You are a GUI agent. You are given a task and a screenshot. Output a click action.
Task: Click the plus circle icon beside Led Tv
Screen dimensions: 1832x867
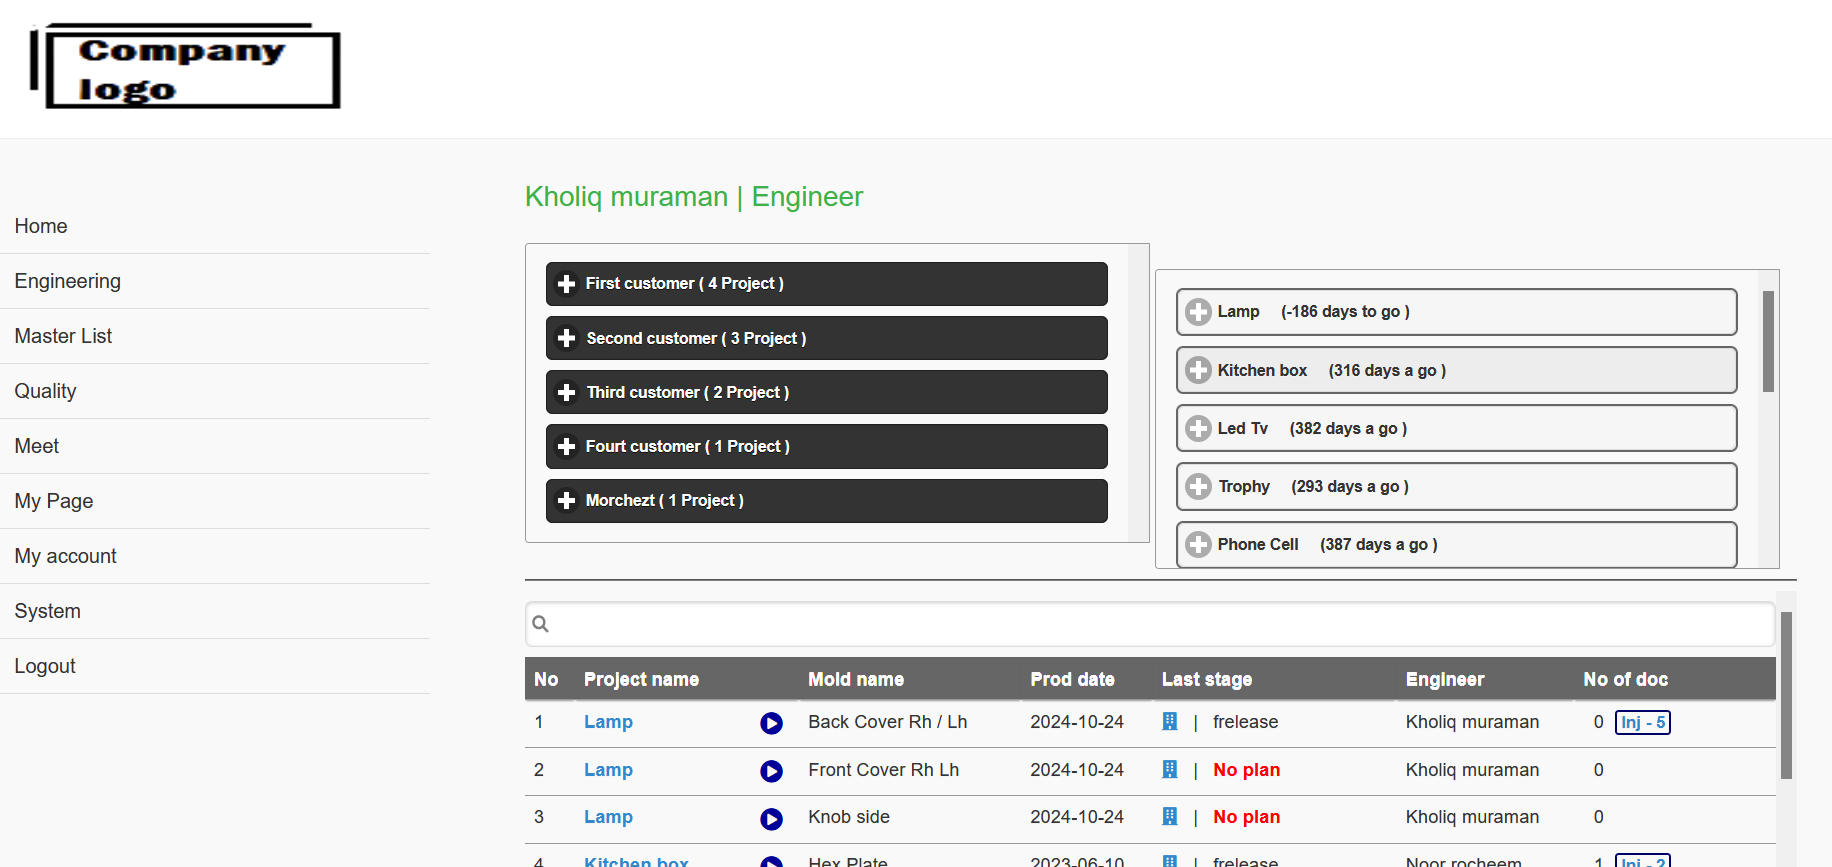(1198, 428)
